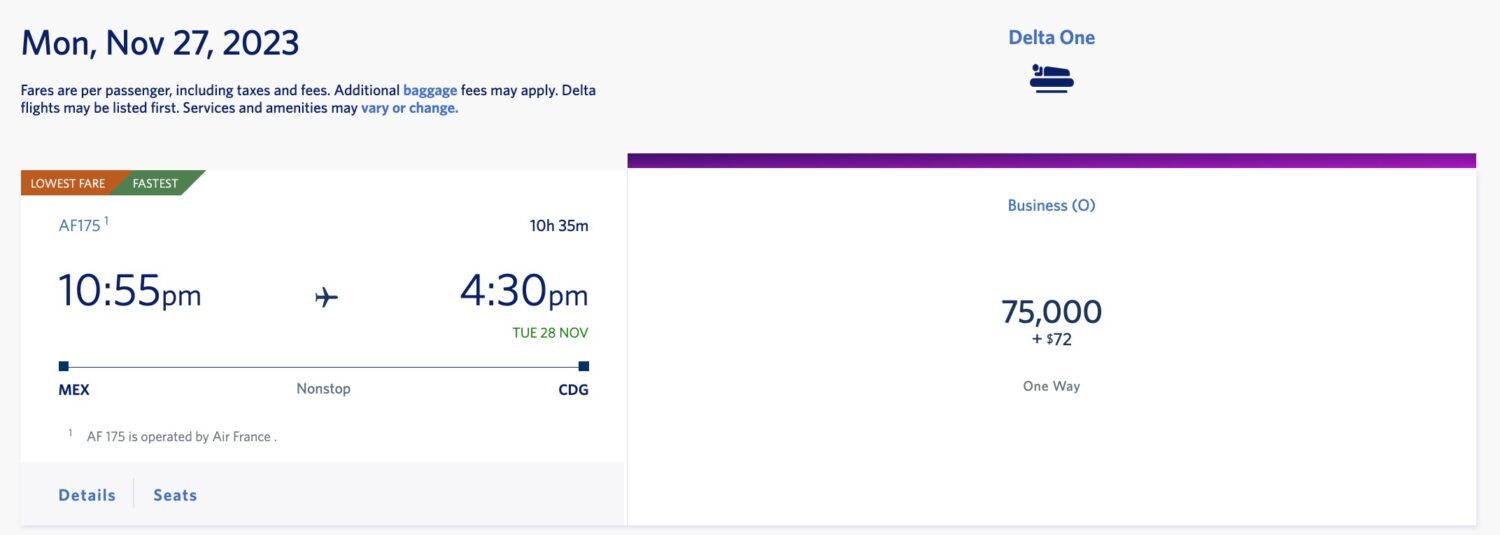
Task: Click the 10h 35m flight duration
Action: click(559, 226)
